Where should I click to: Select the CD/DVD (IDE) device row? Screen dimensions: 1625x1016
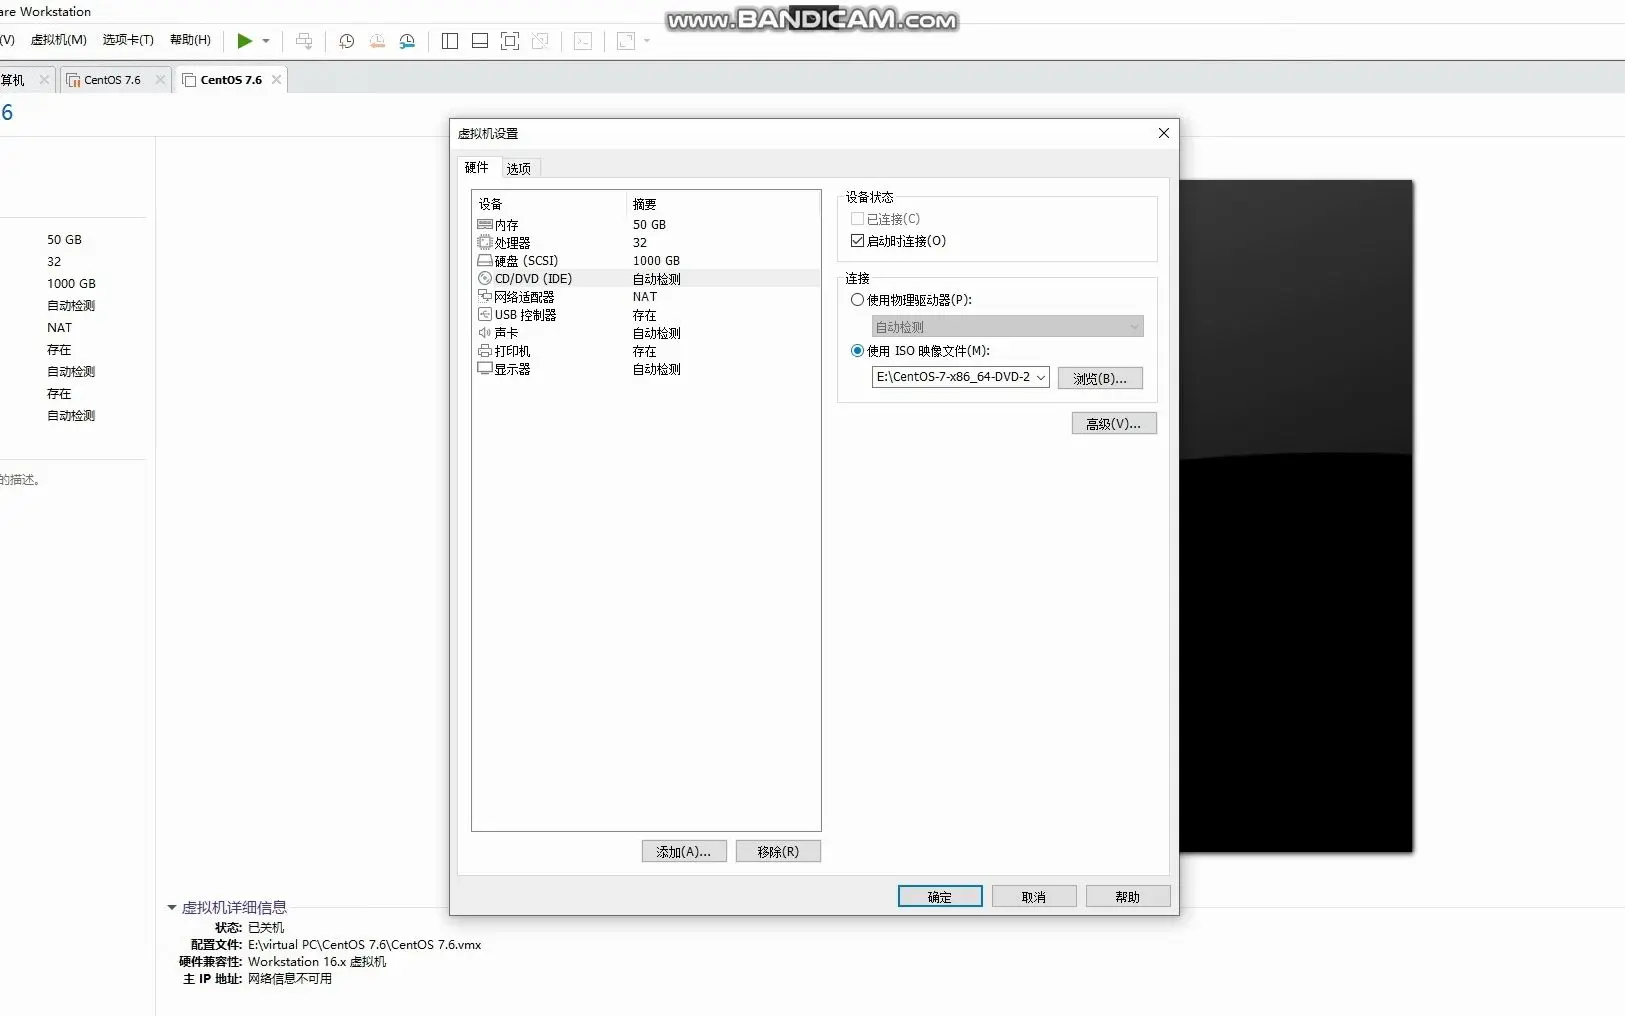click(x=646, y=279)
